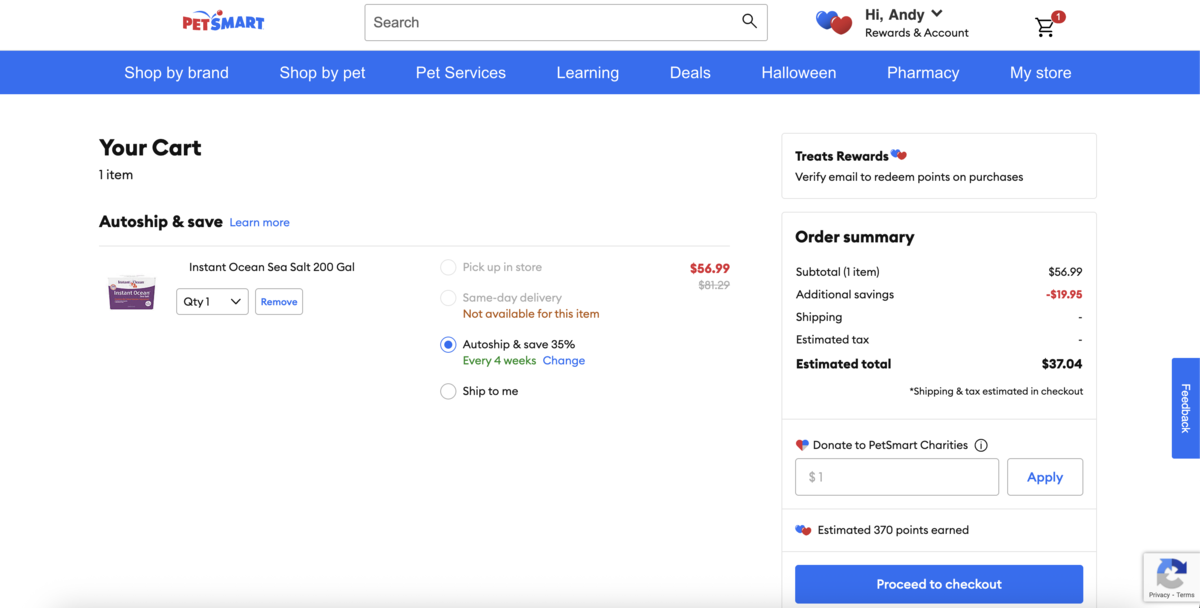Click the search magnifier icon
Viewport: 1200px width, 608px height.
click(749, 21)
